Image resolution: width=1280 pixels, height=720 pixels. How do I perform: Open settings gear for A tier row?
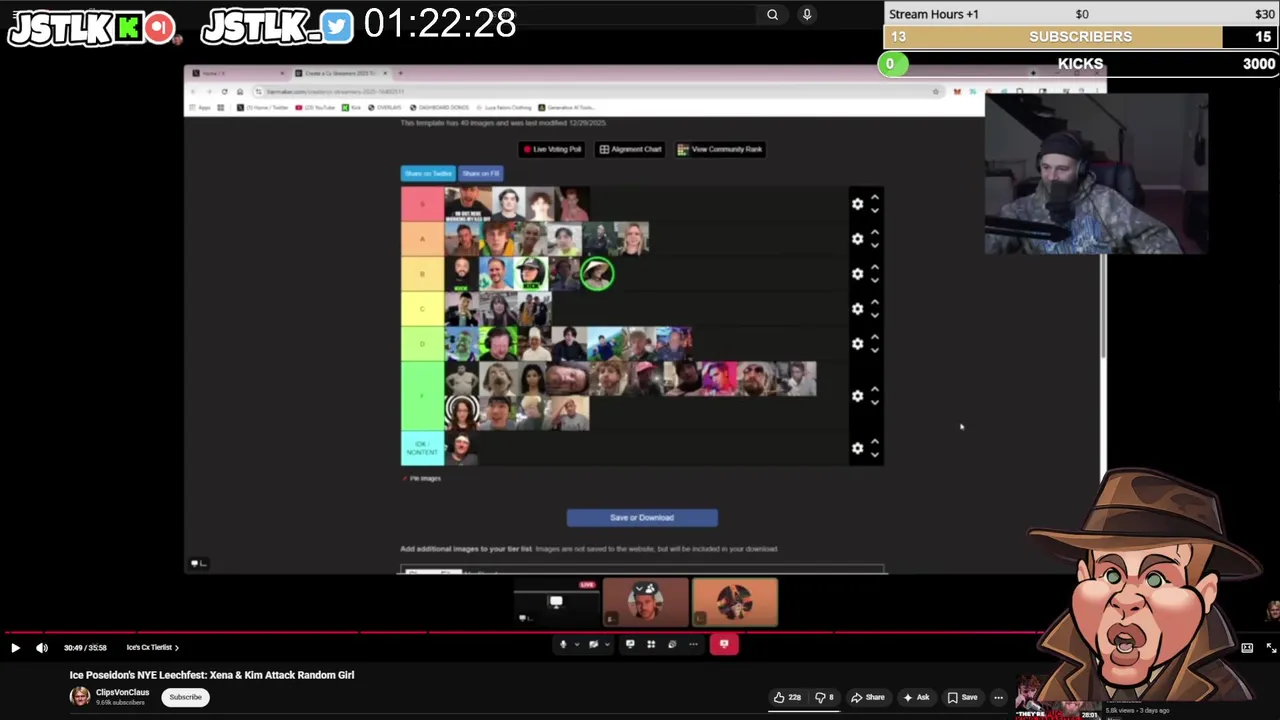tap(857, 239)
